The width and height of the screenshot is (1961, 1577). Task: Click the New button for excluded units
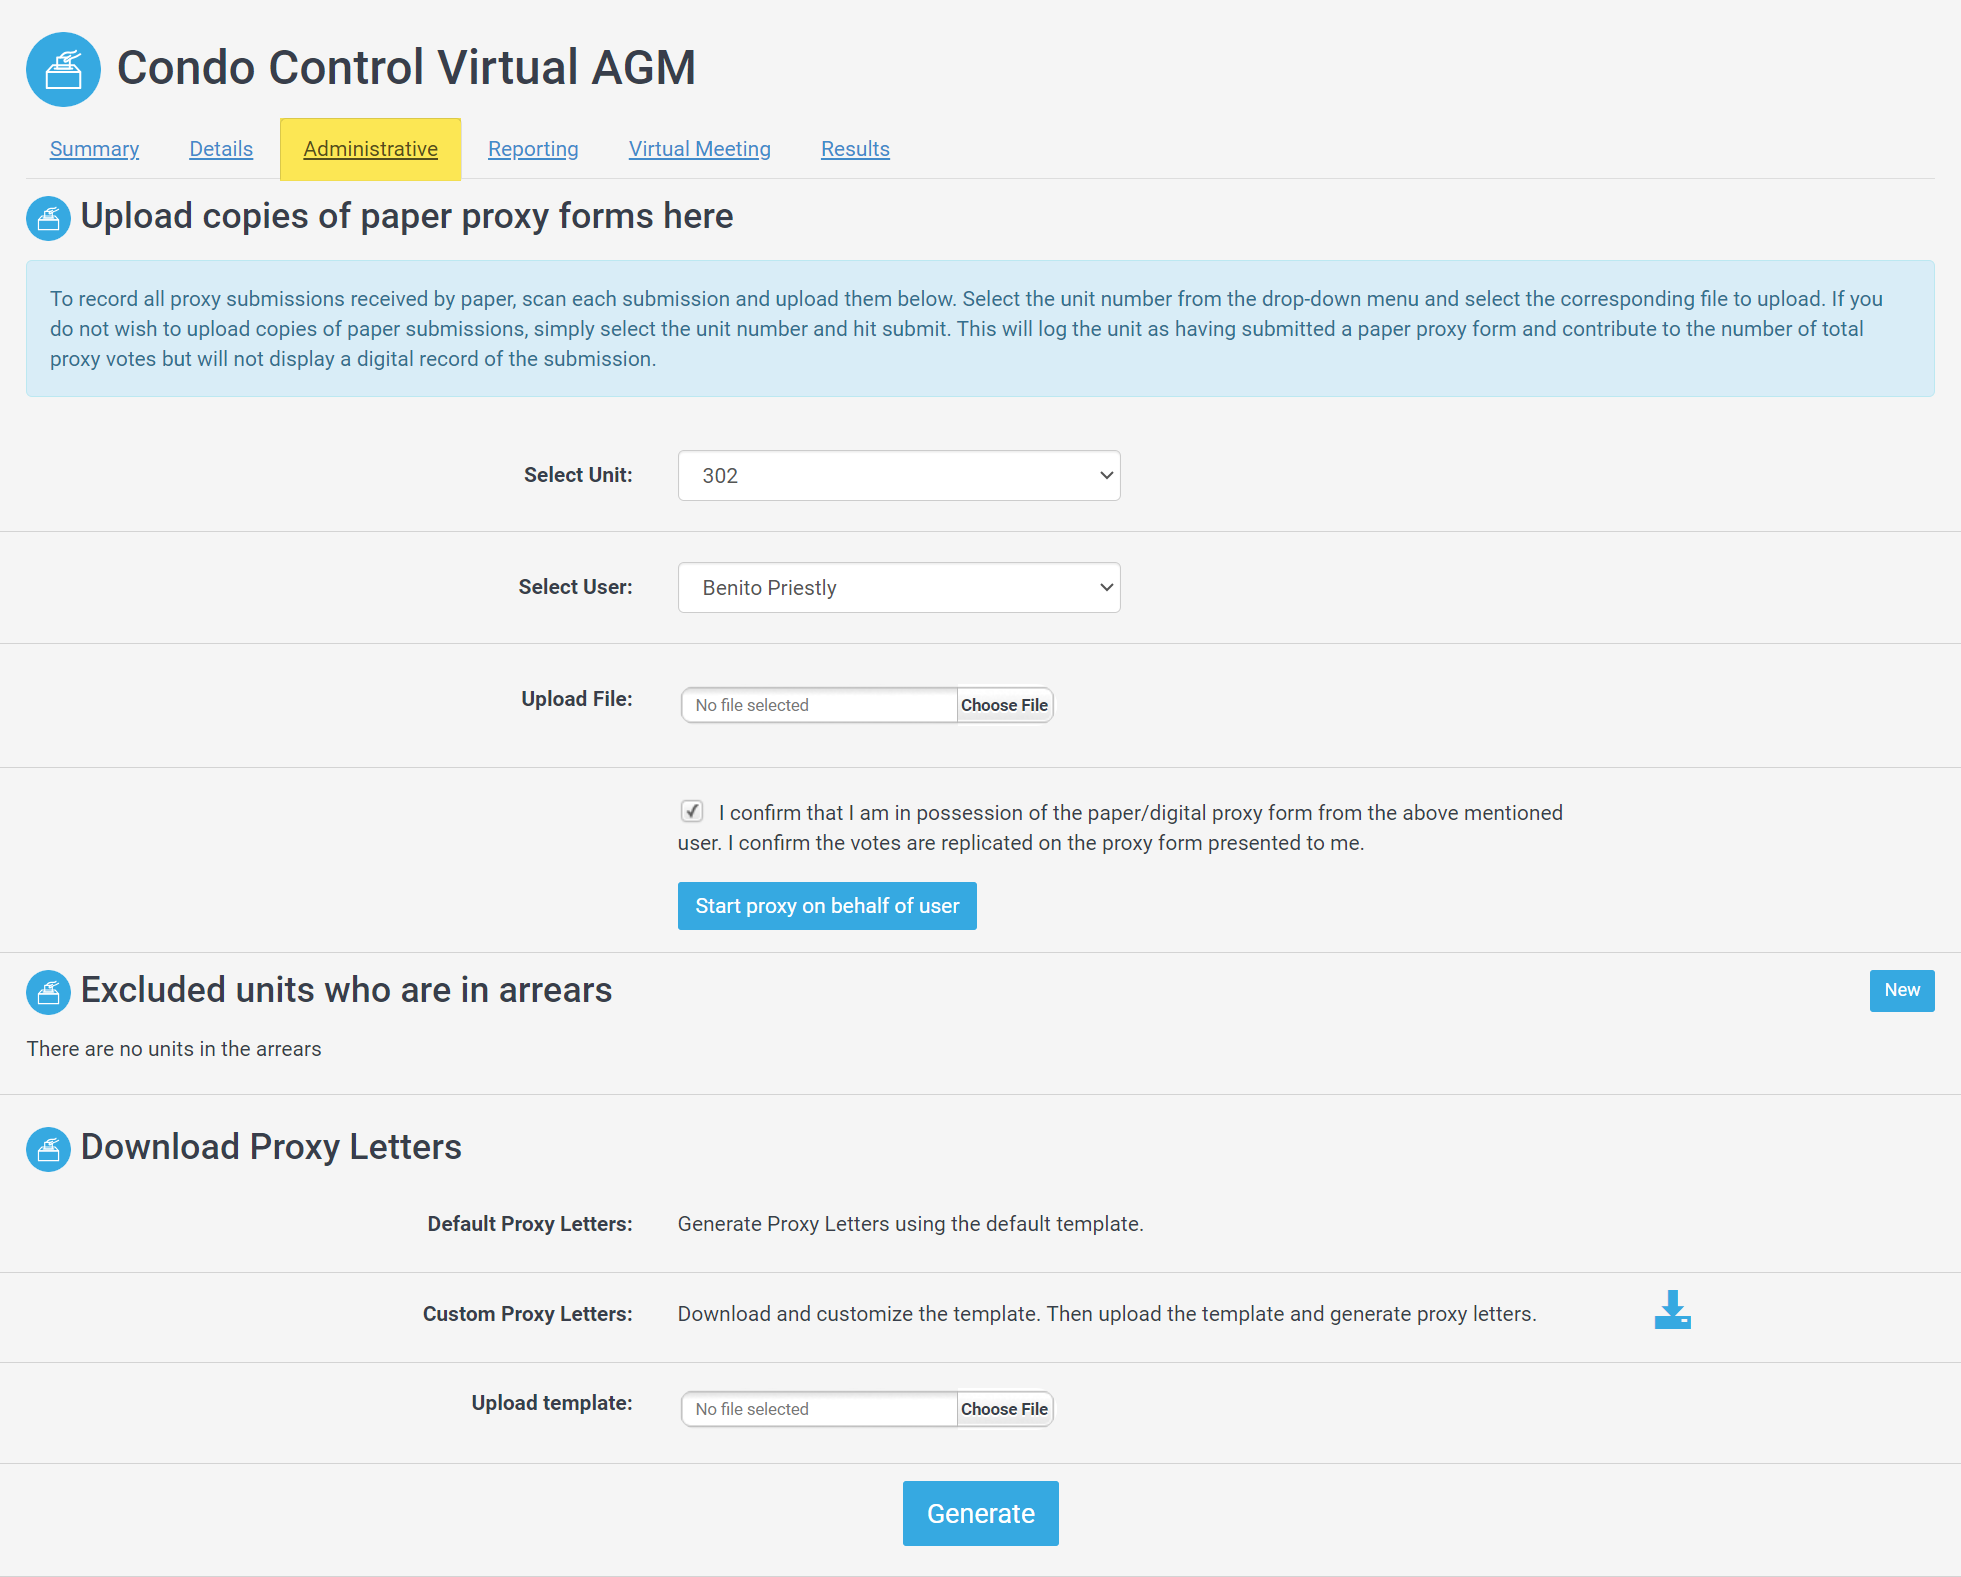pyautogui.click(x=1902, y=991)
